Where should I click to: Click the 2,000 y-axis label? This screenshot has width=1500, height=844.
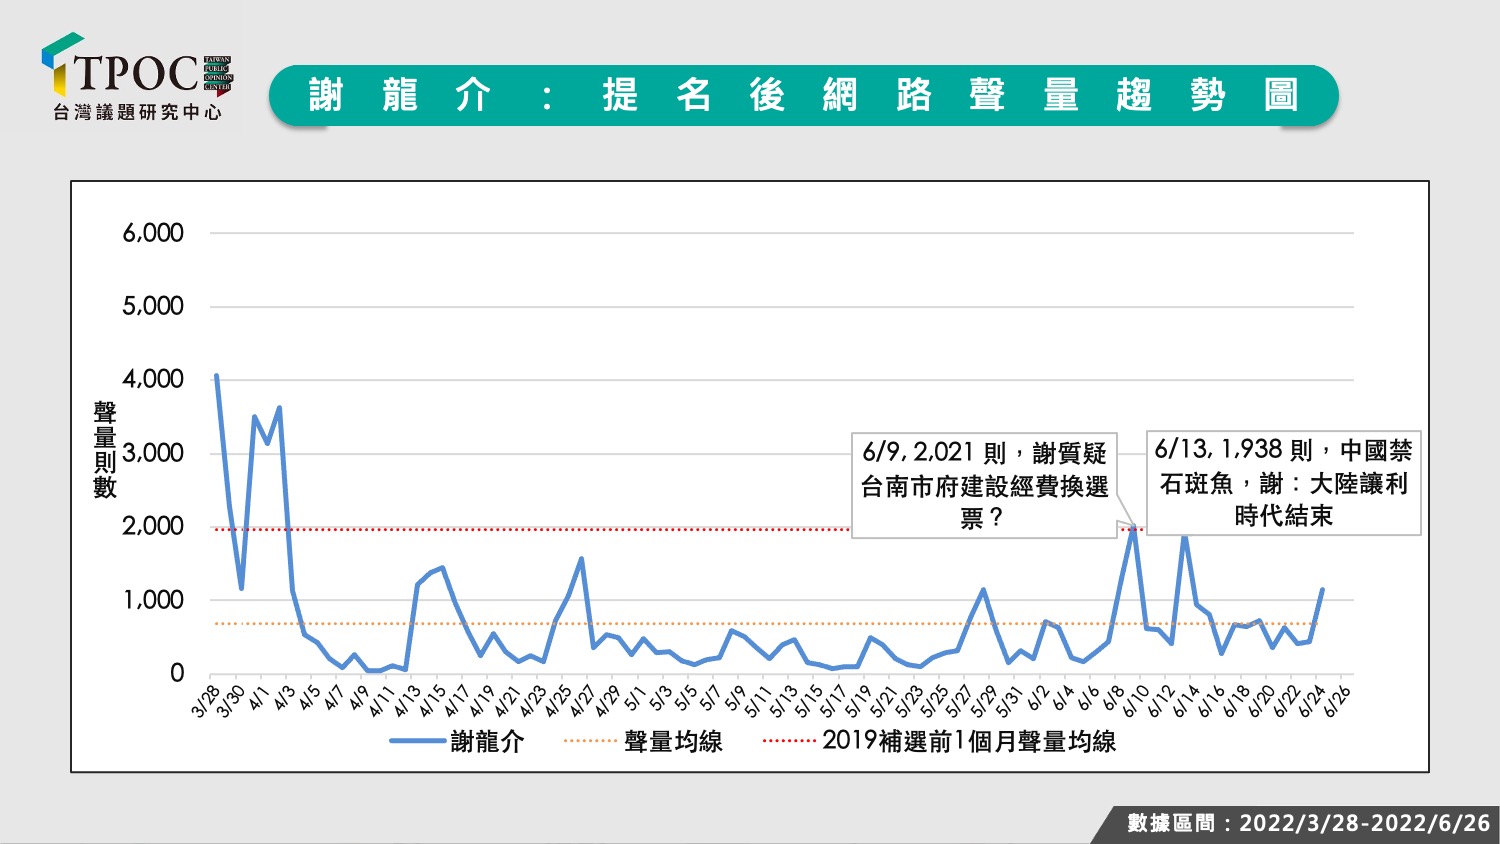153,526
